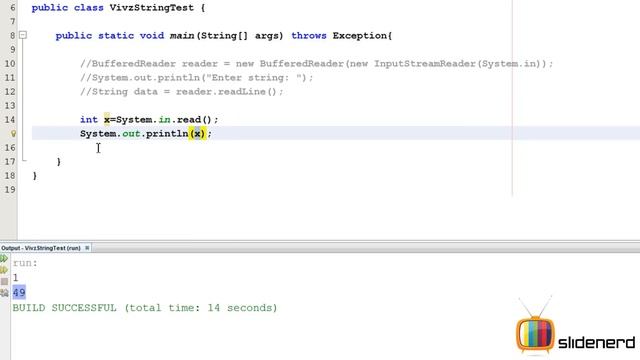Image resolution: width=640 pixels, height=360 pixels.
Task: Click the gray Stop square in Output panel
Action: [x=4, y=281]
